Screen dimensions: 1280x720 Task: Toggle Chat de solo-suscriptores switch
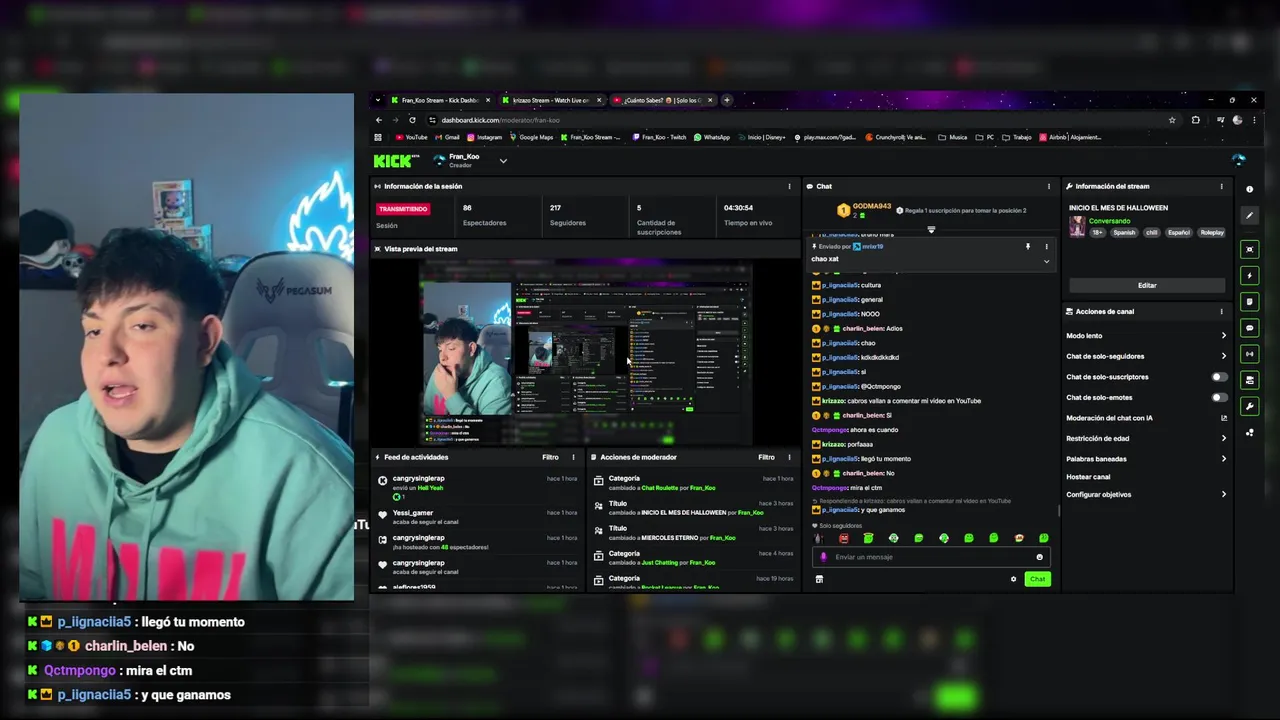click(1219, 377)
